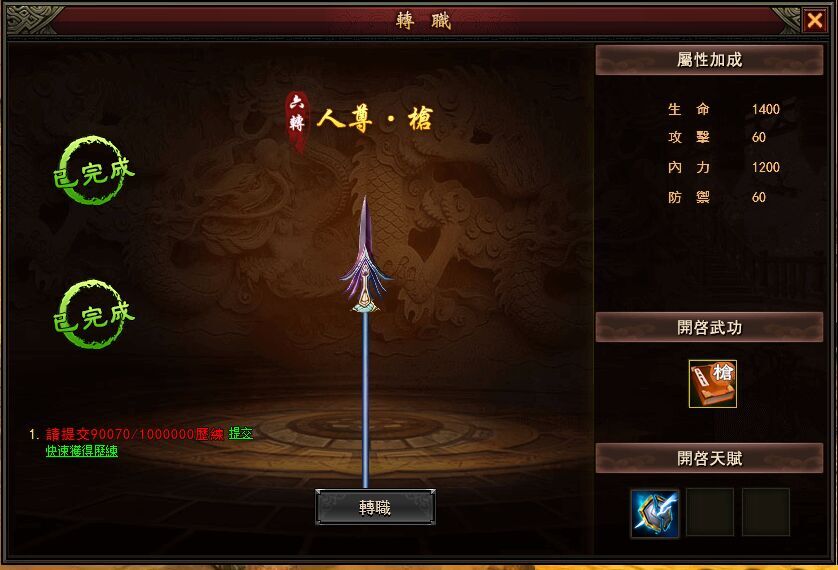This screenshot has width=838, height=570.
Task: Open the 快速獲得歷練 link
Action: tap(82, 451)
